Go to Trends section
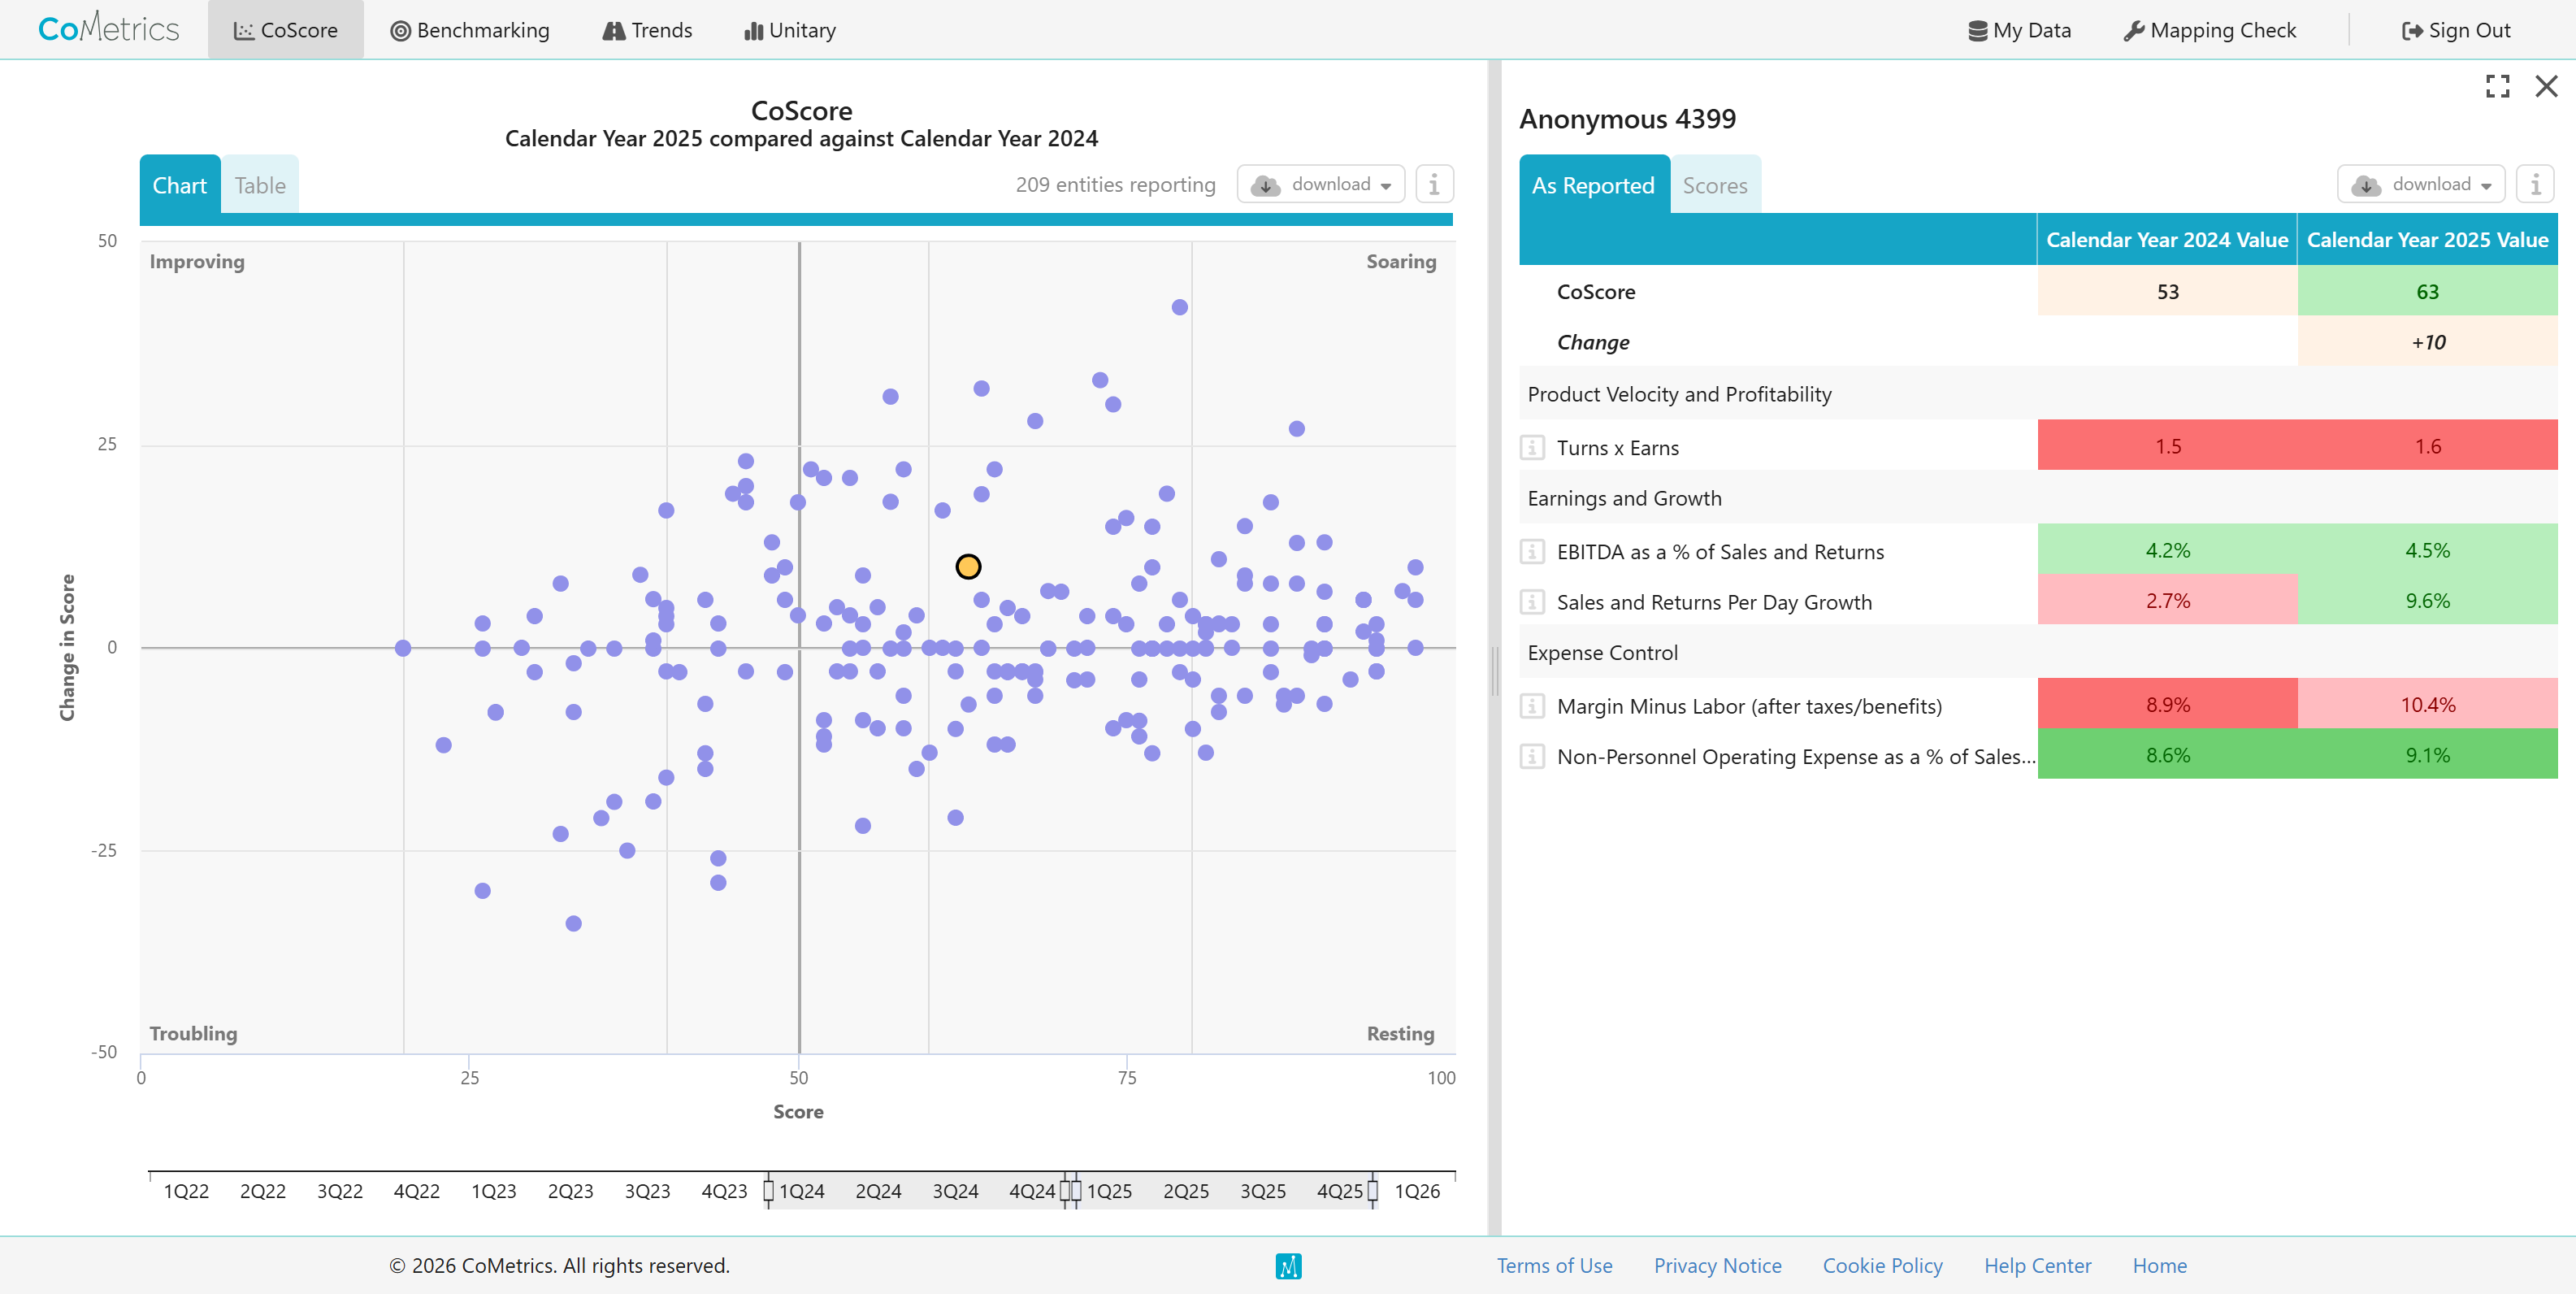This screenshot has height=1294, width=2576. coord(647,30)
